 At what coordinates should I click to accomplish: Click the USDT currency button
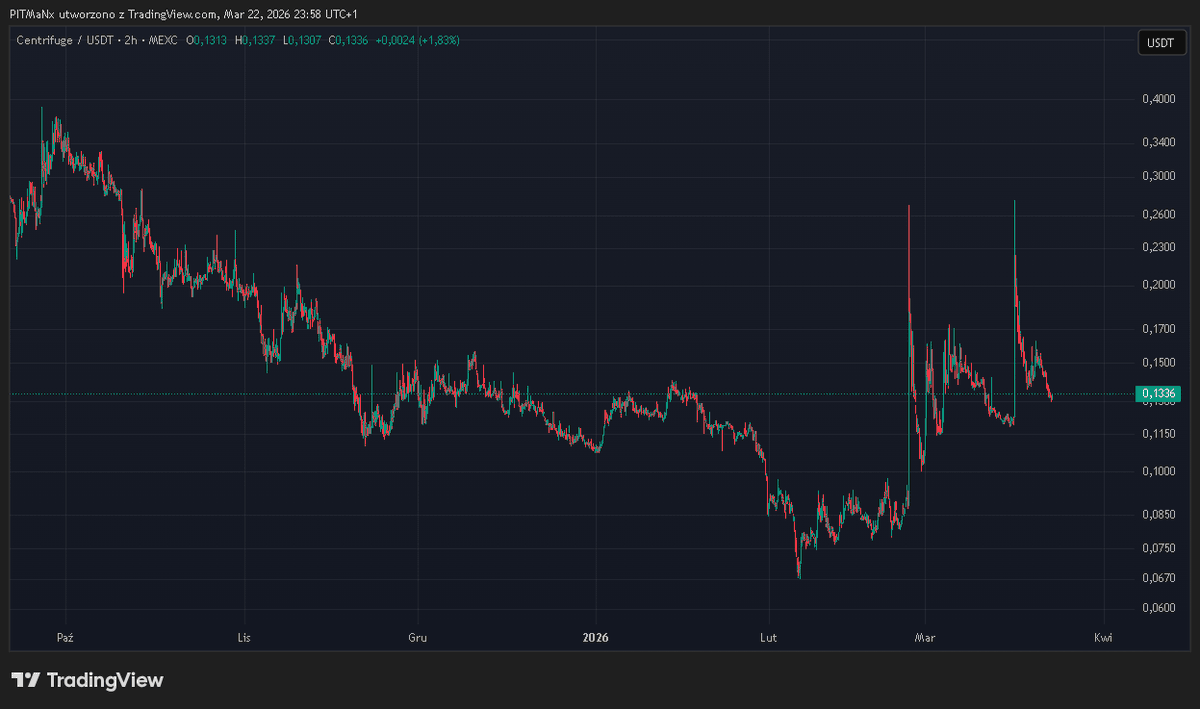[1160, 43]
